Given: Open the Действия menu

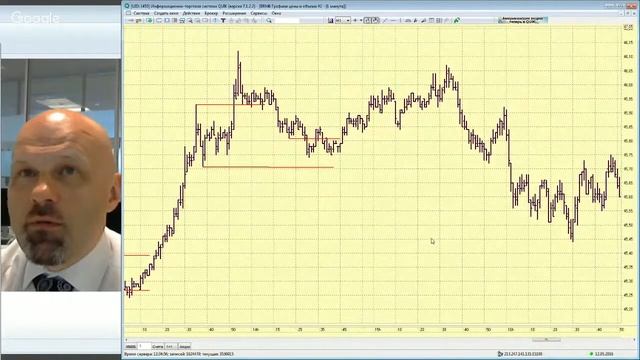Looking at the screenshot, I should tap(191, 13).
